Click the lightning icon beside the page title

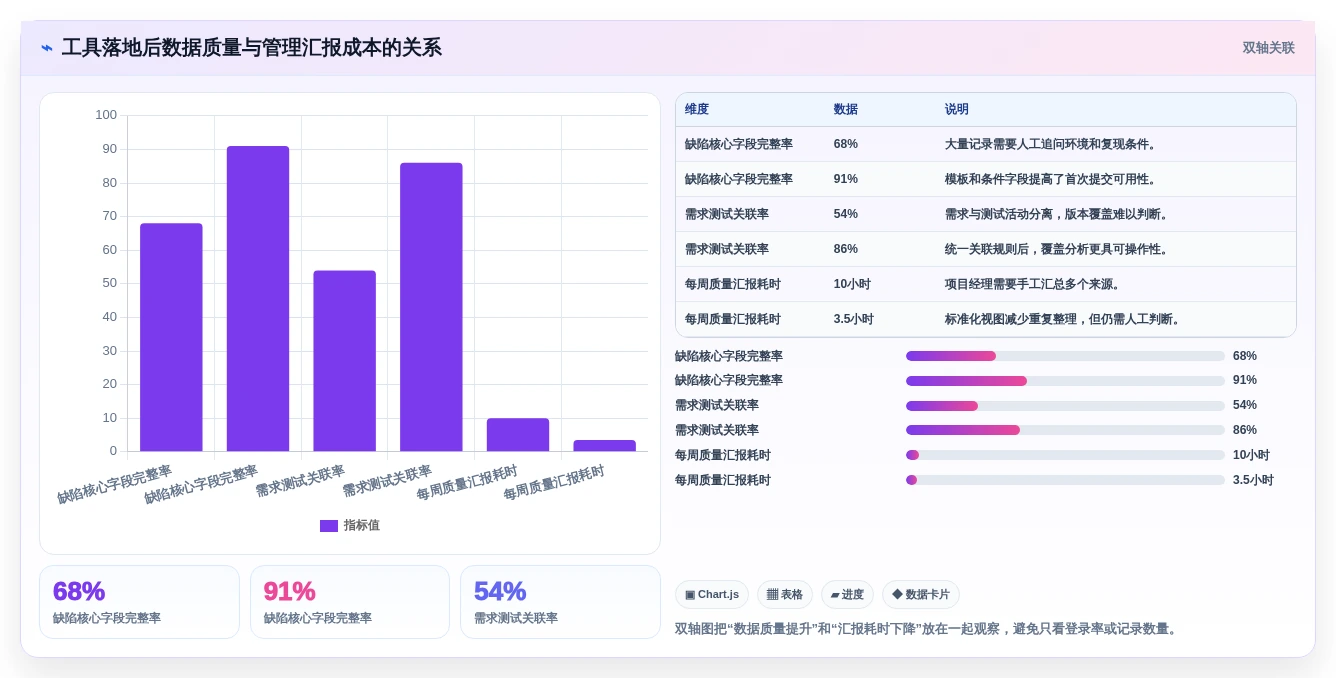pos(47,48)
